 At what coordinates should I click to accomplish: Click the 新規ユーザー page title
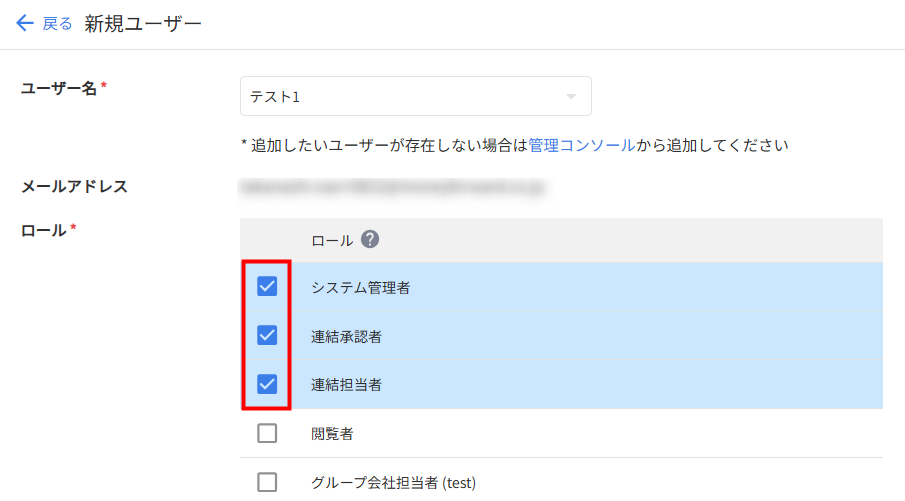pyautogui.click(x=143, y=24)
